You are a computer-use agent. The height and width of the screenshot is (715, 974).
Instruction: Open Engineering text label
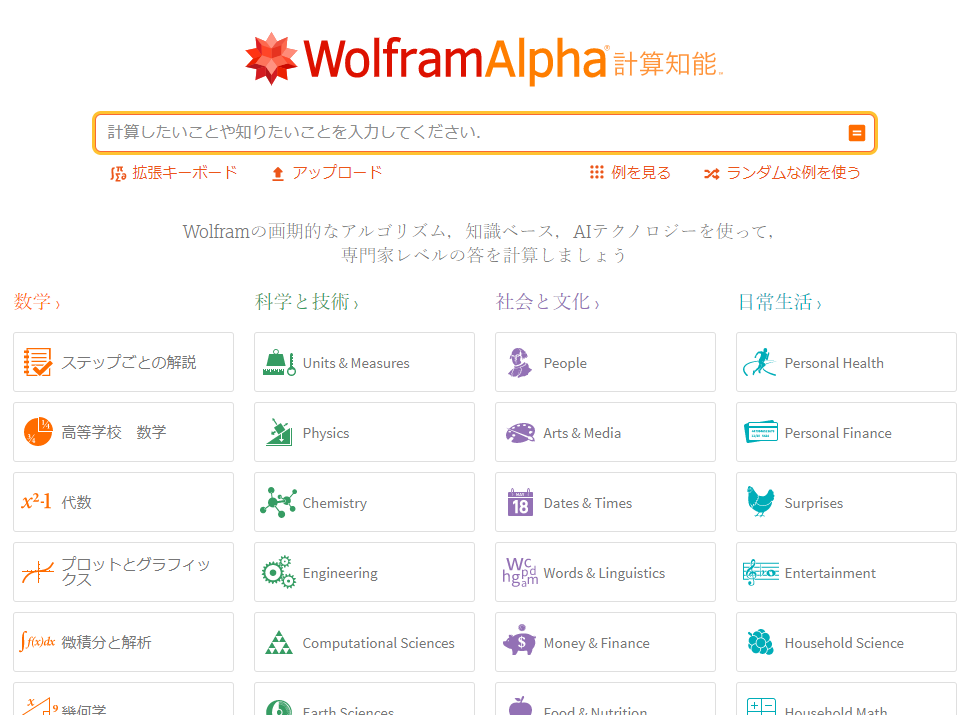pos(340,573)
